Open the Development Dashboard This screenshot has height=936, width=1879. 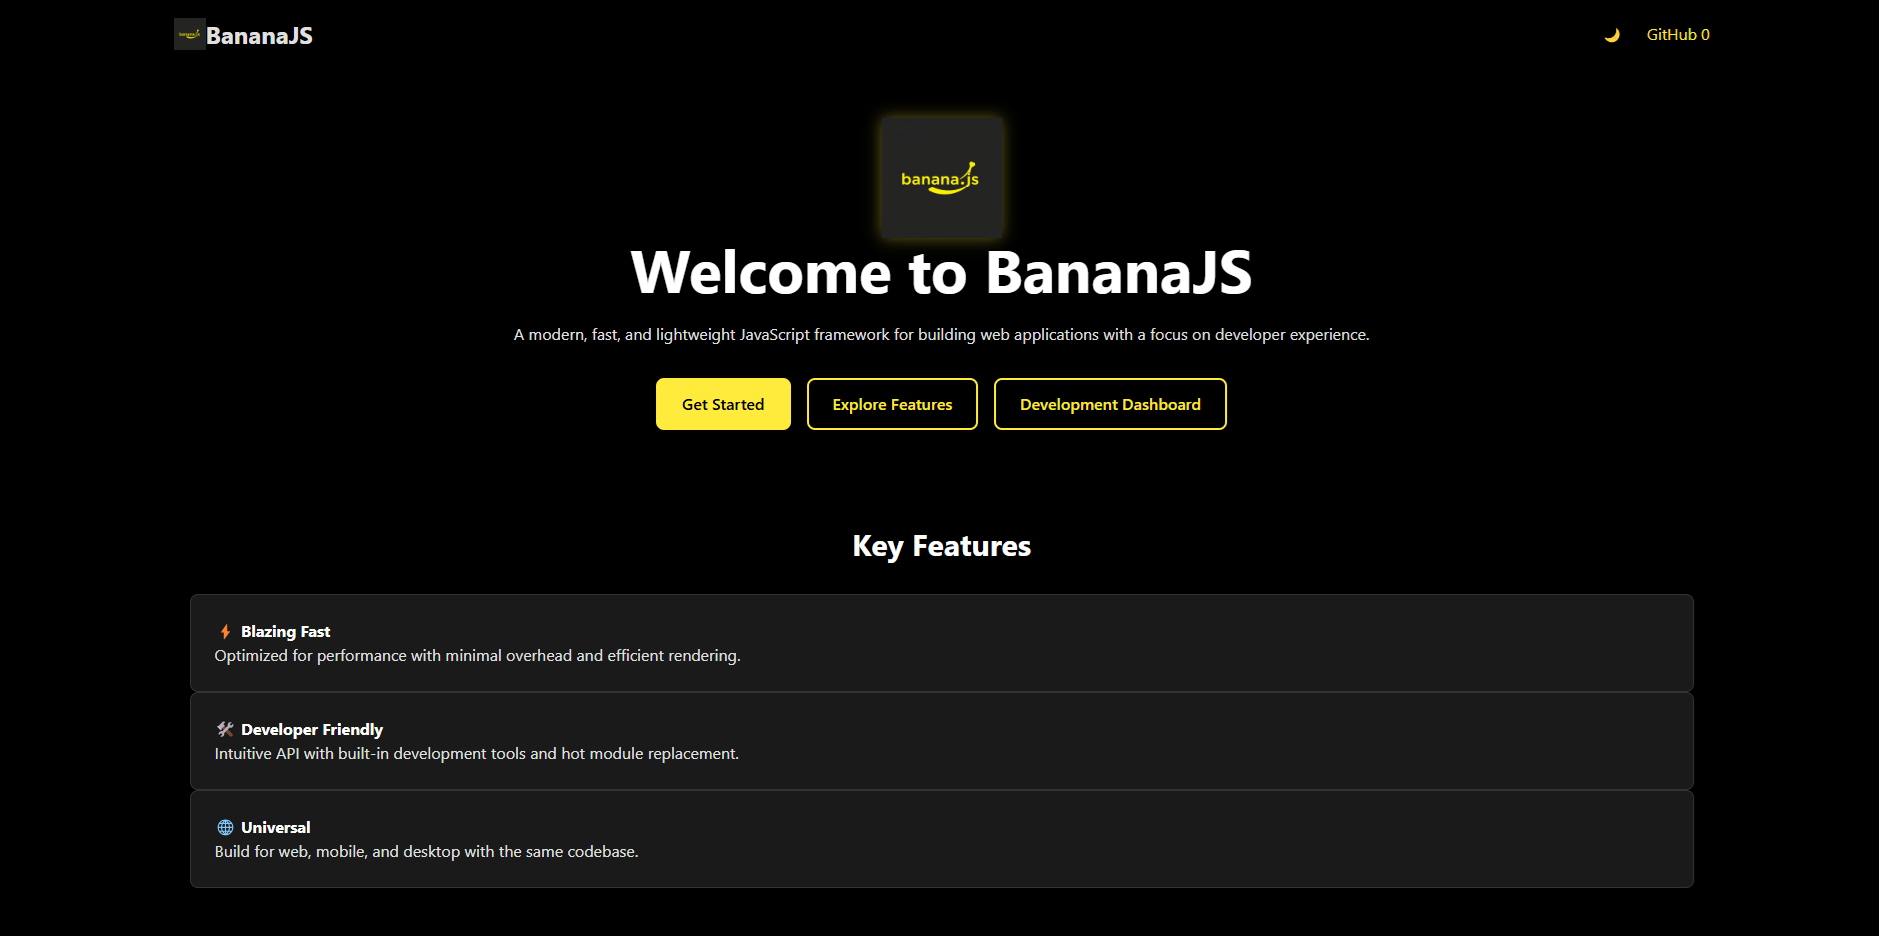click(x=1109, y=404)
